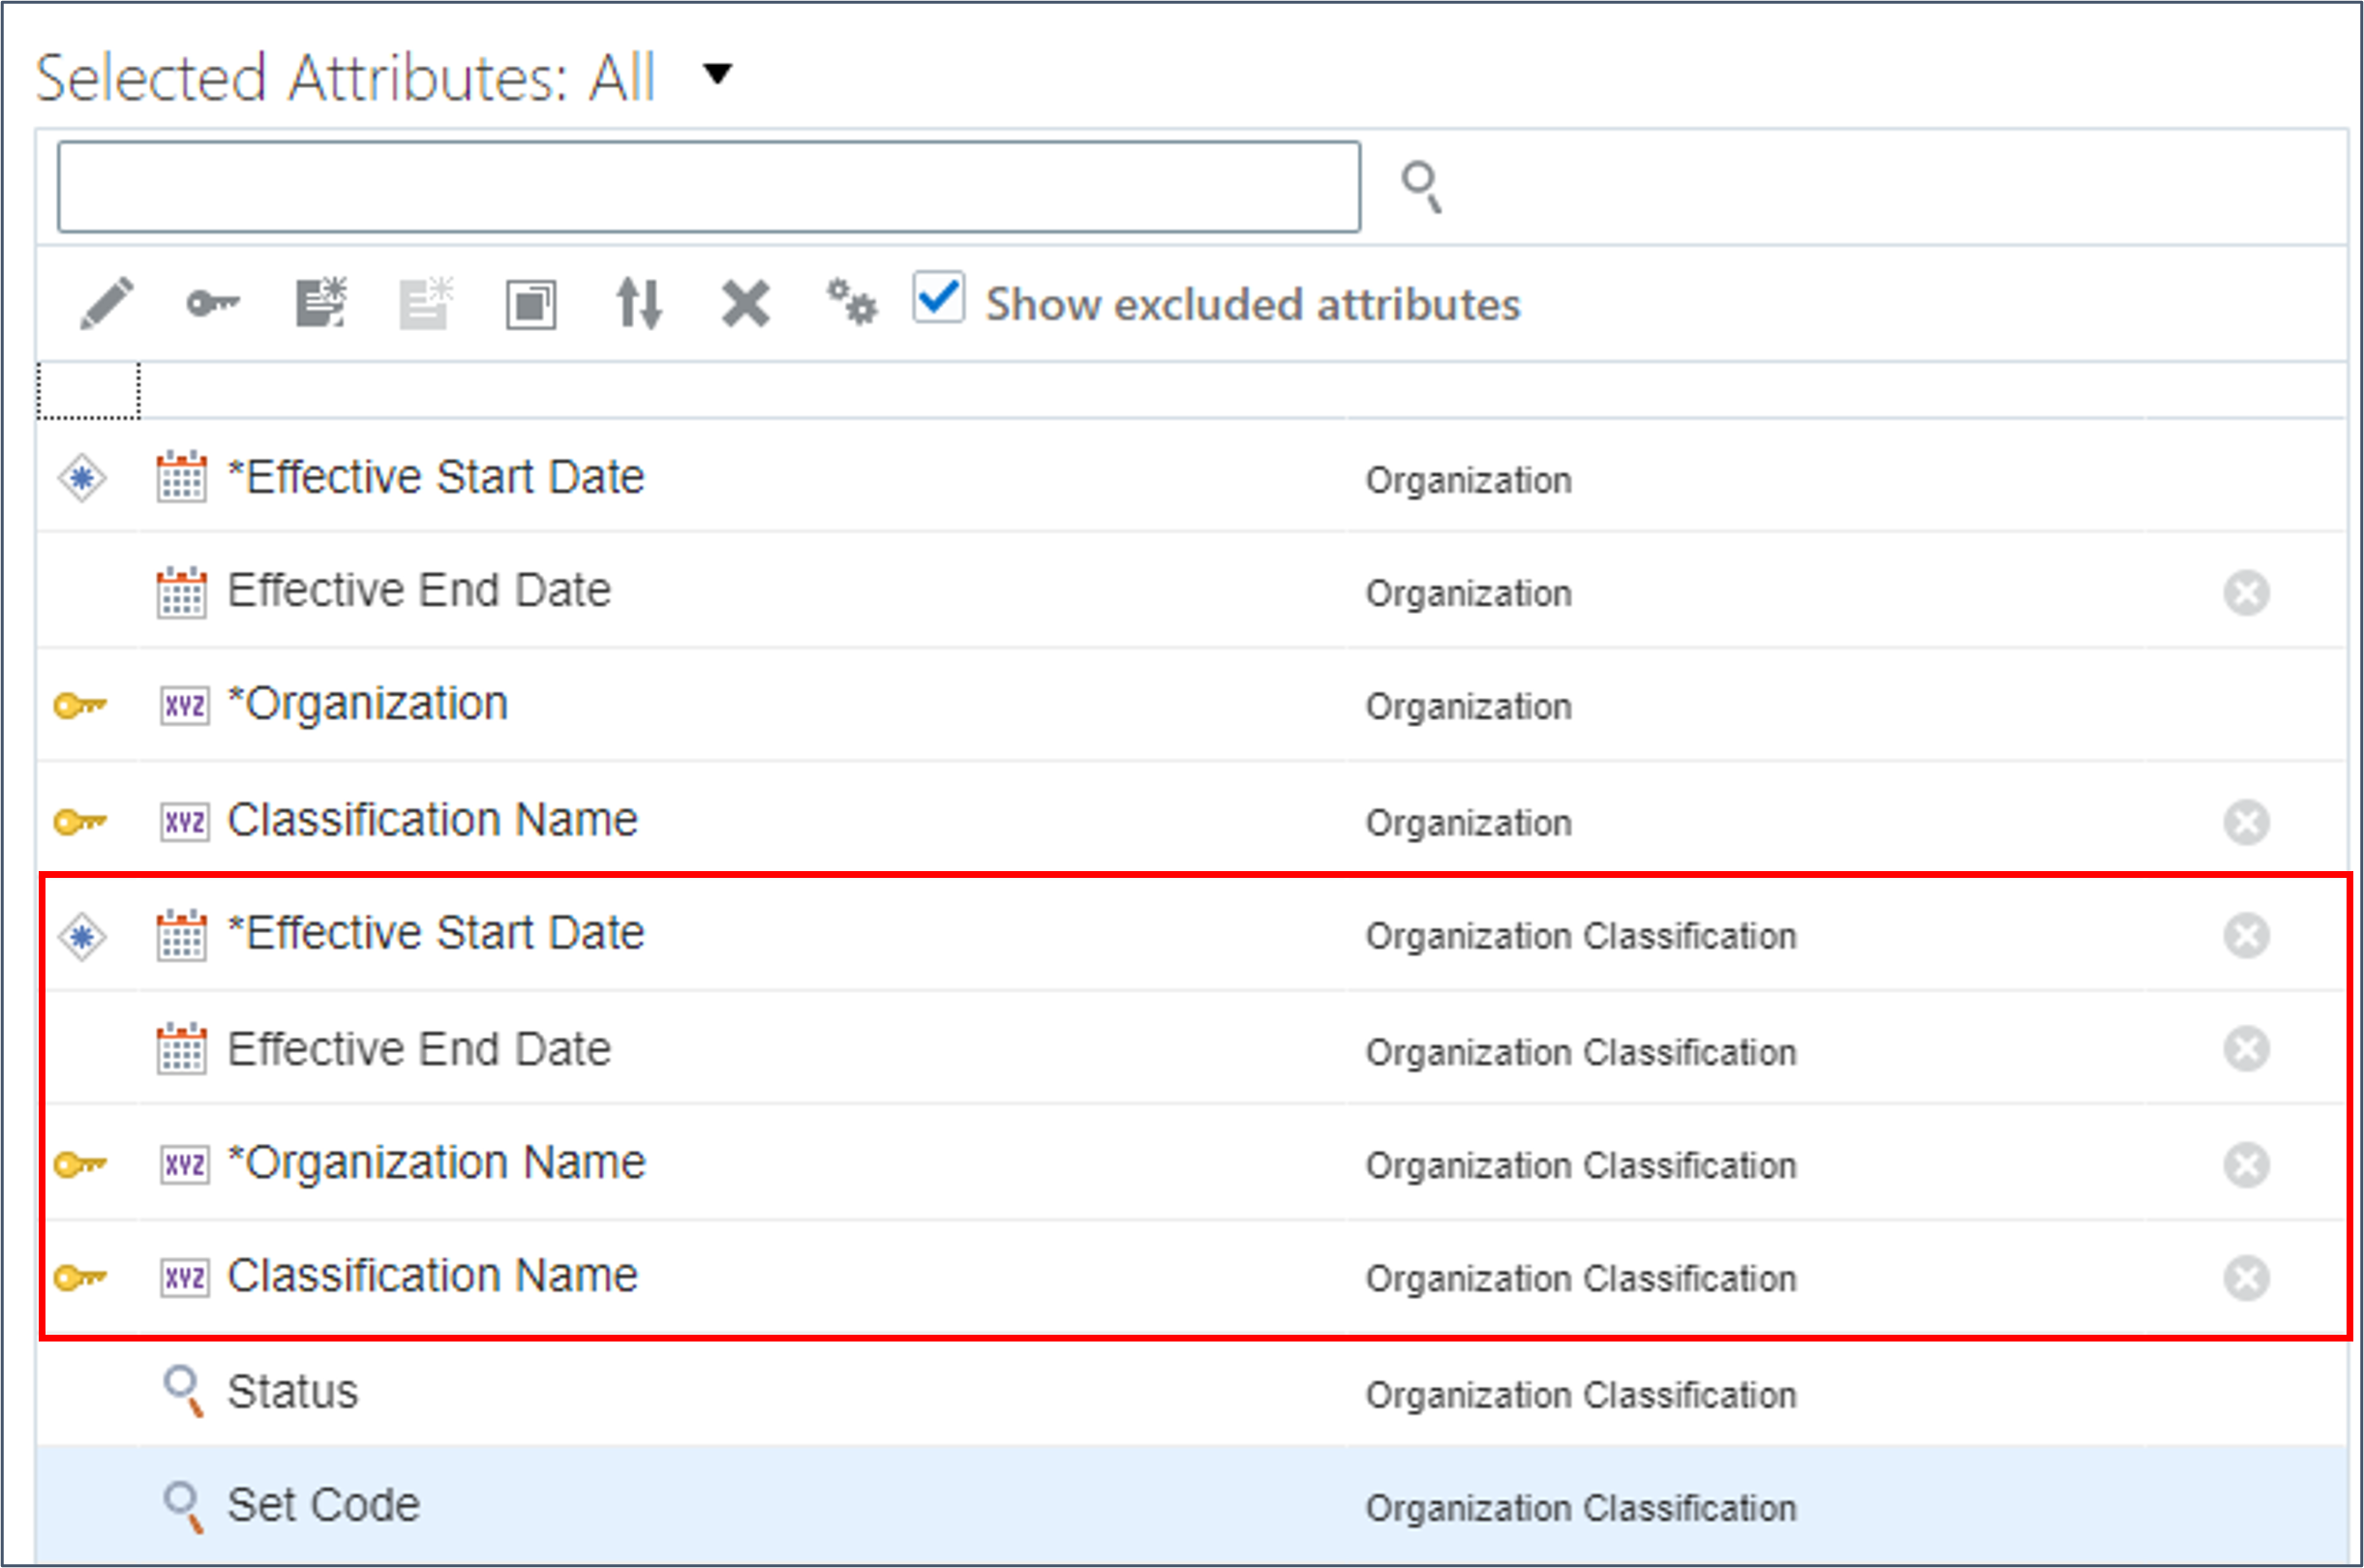Select the Status attribute row
Image resolution: width=2364 pixels, height=1568 pixels.
(292, 1392)
